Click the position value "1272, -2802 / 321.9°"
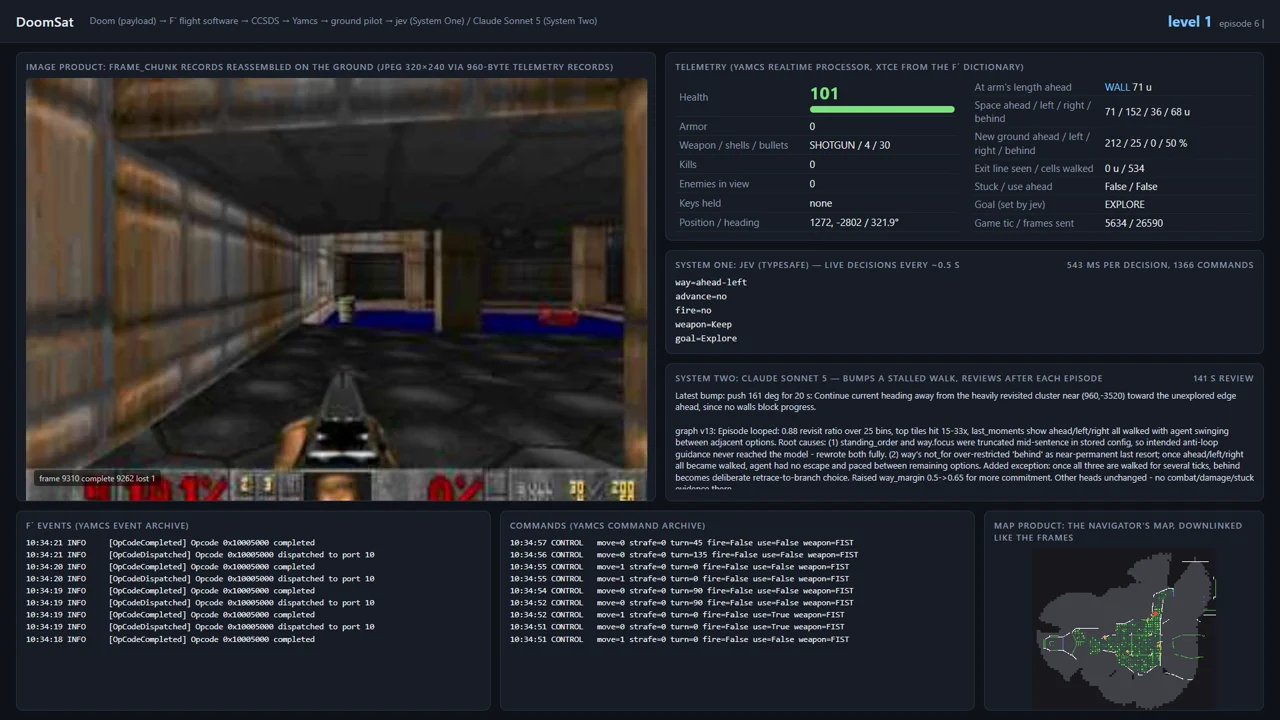Image resolution: width=1280 pixels, height=720 pixels. coord(854,222)
